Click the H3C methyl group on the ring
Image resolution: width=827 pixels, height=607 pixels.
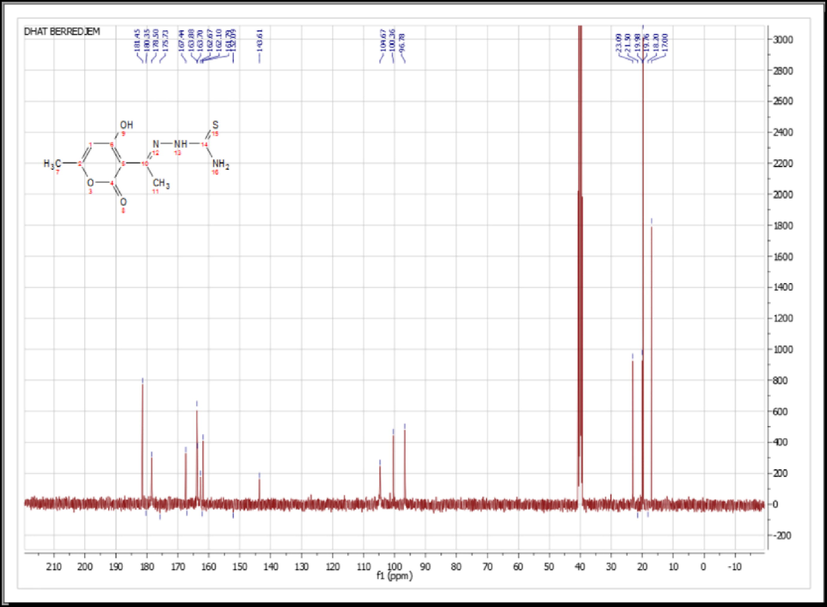[52, 164]
